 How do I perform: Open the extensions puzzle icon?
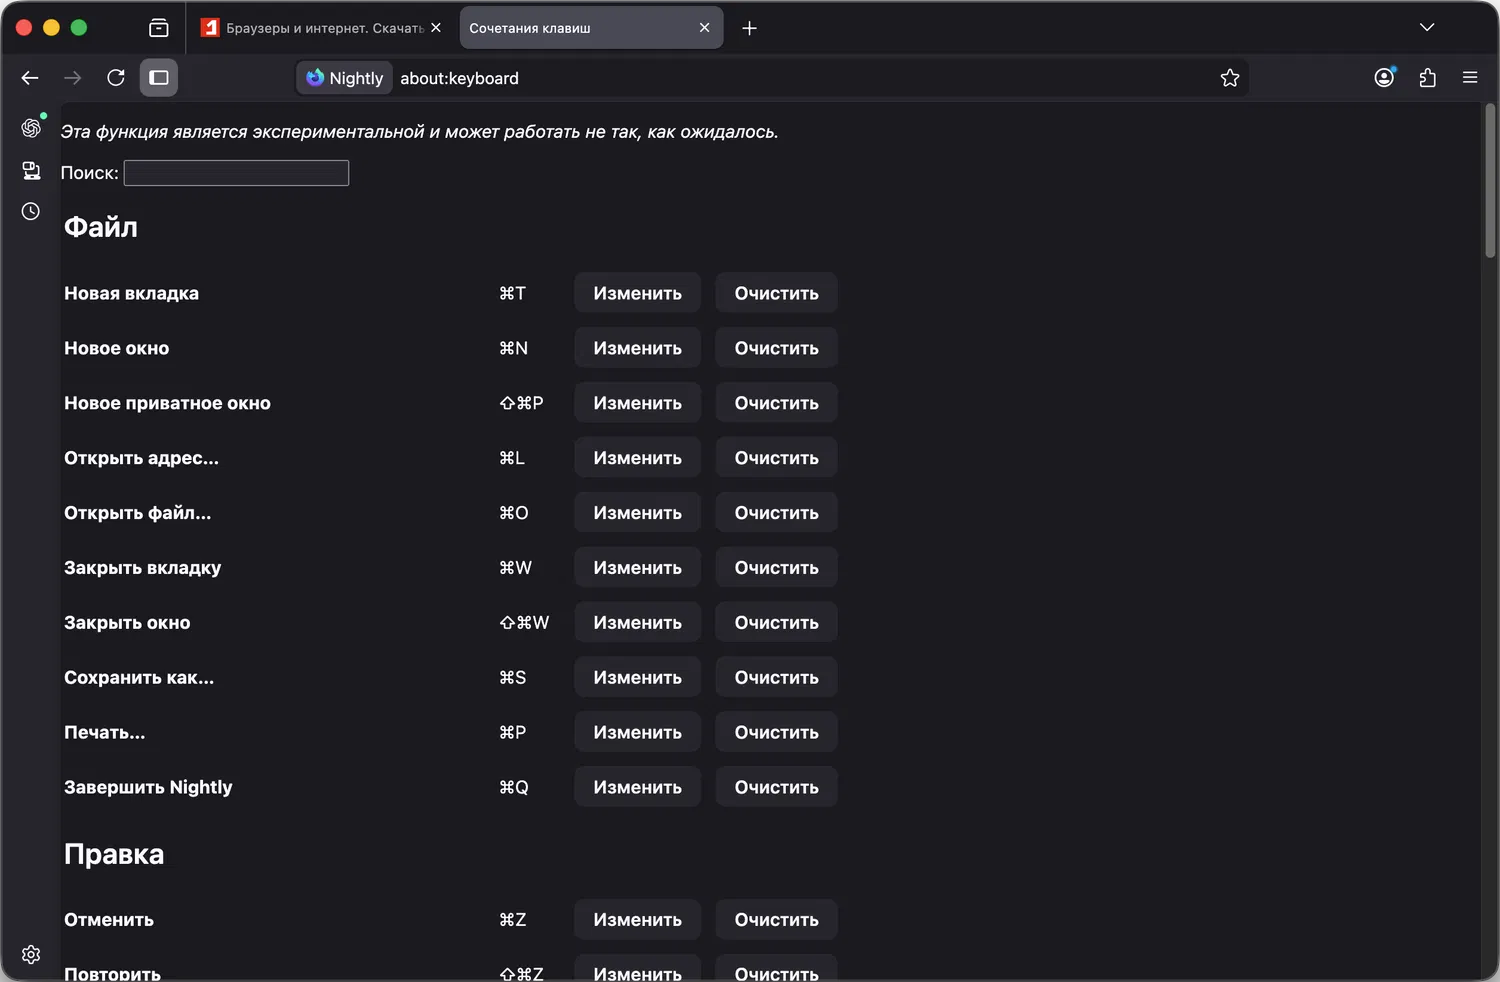point(1427,77)
